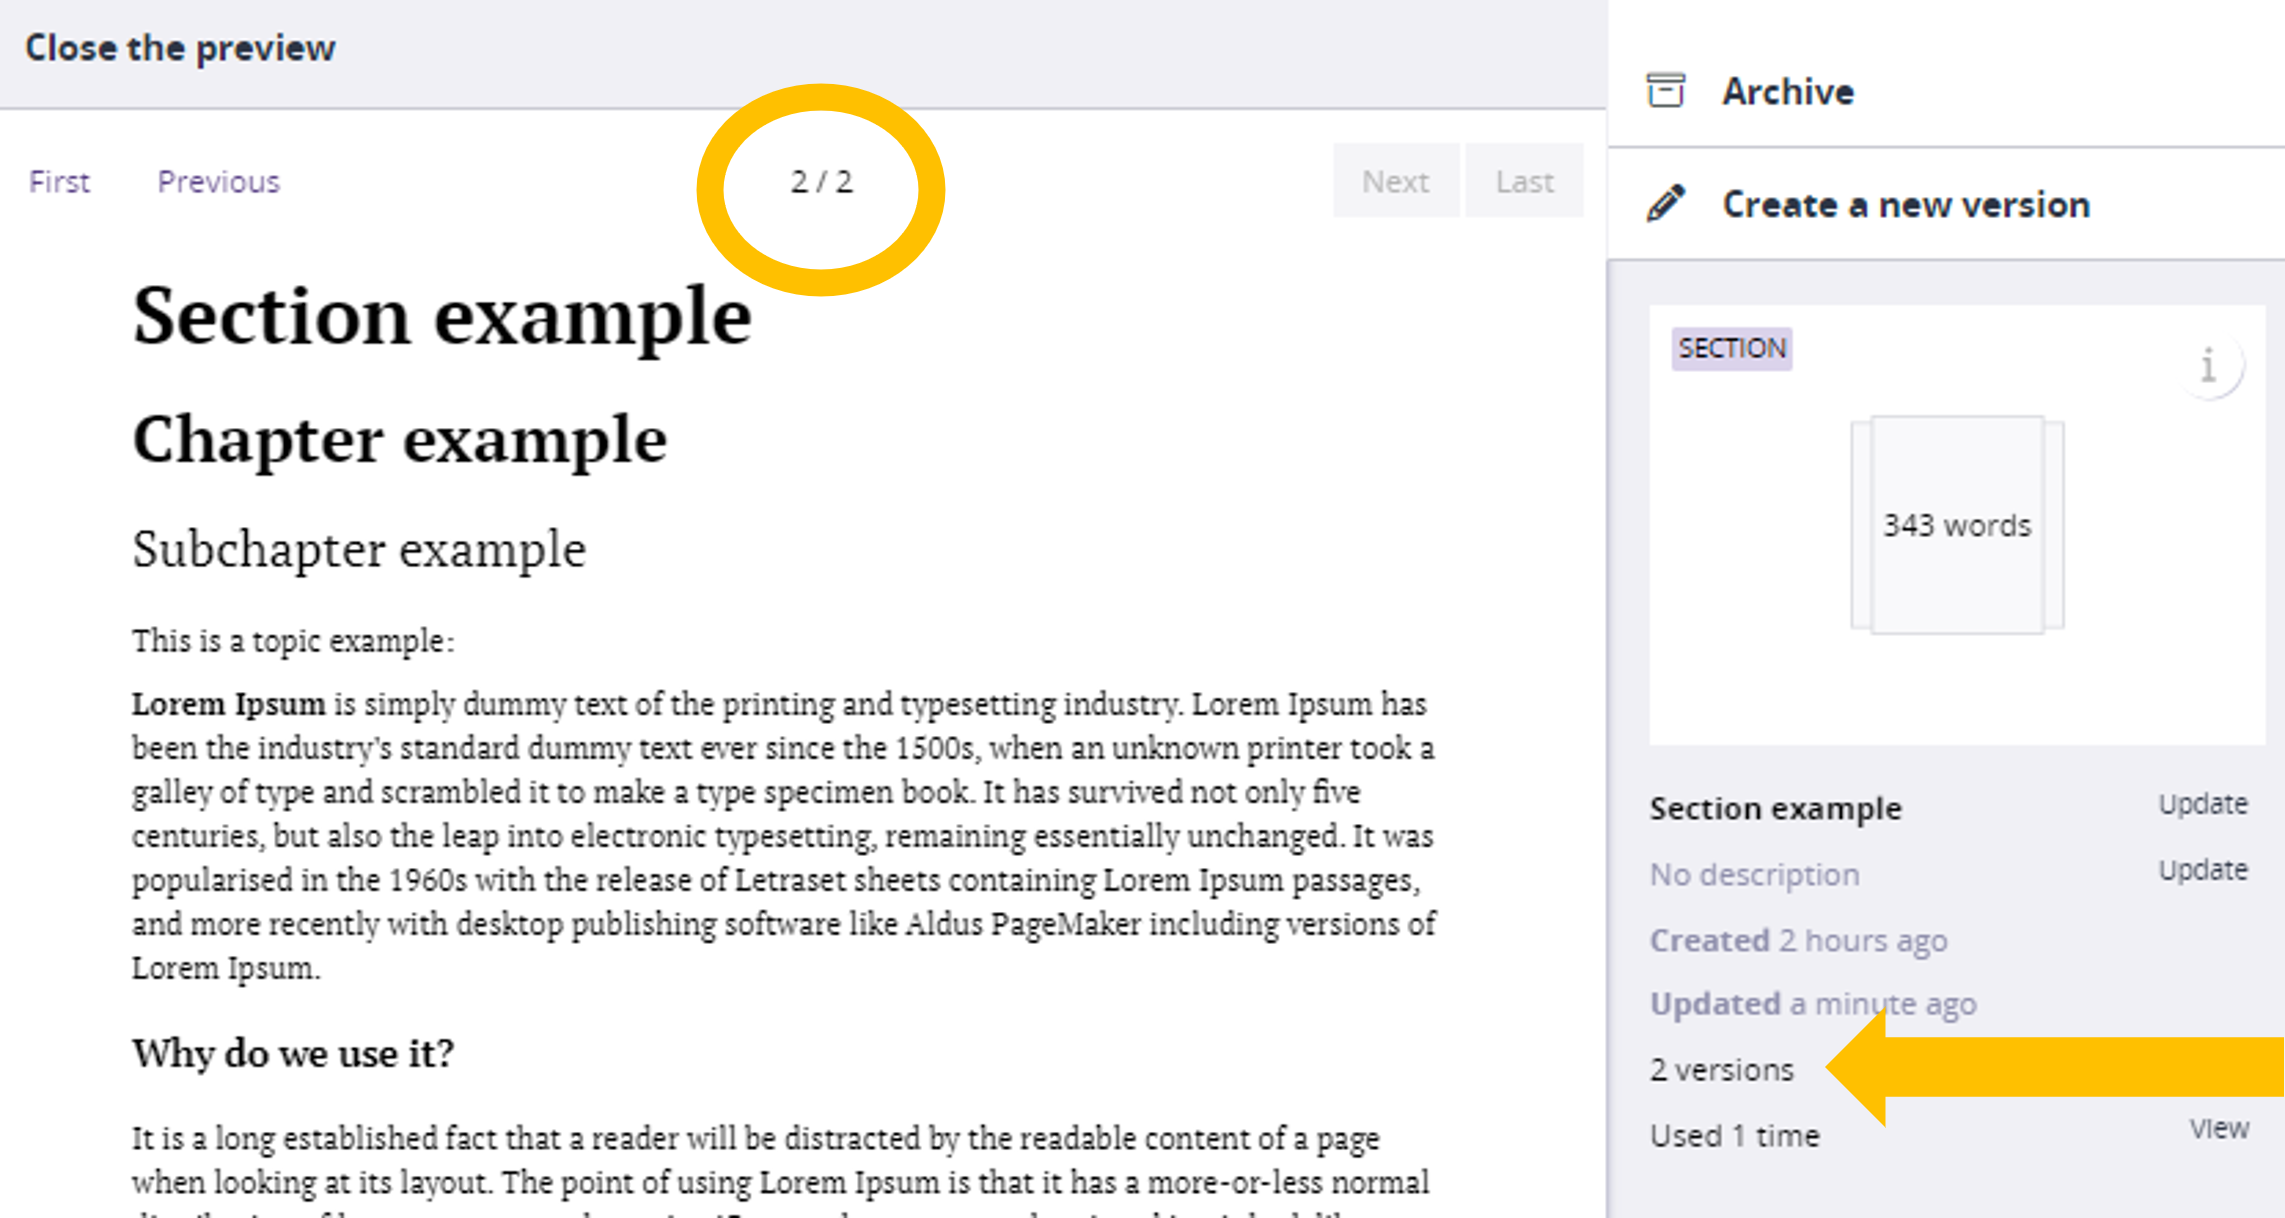Viewport: 2285px width, 1218px height.
Task: Click the Archive menu label
Action: coord(1788,92)
